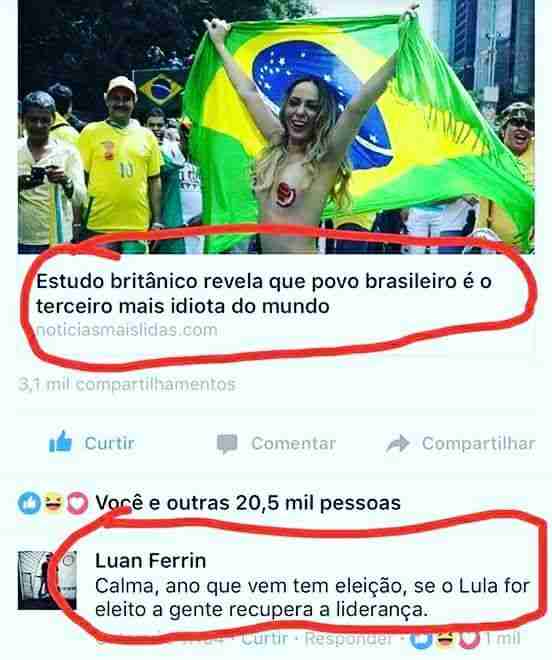Visit the noticiasmaislidas.com source link
Image resolution: width=552 pixels, height=660 pixels.
click(127, 330)
